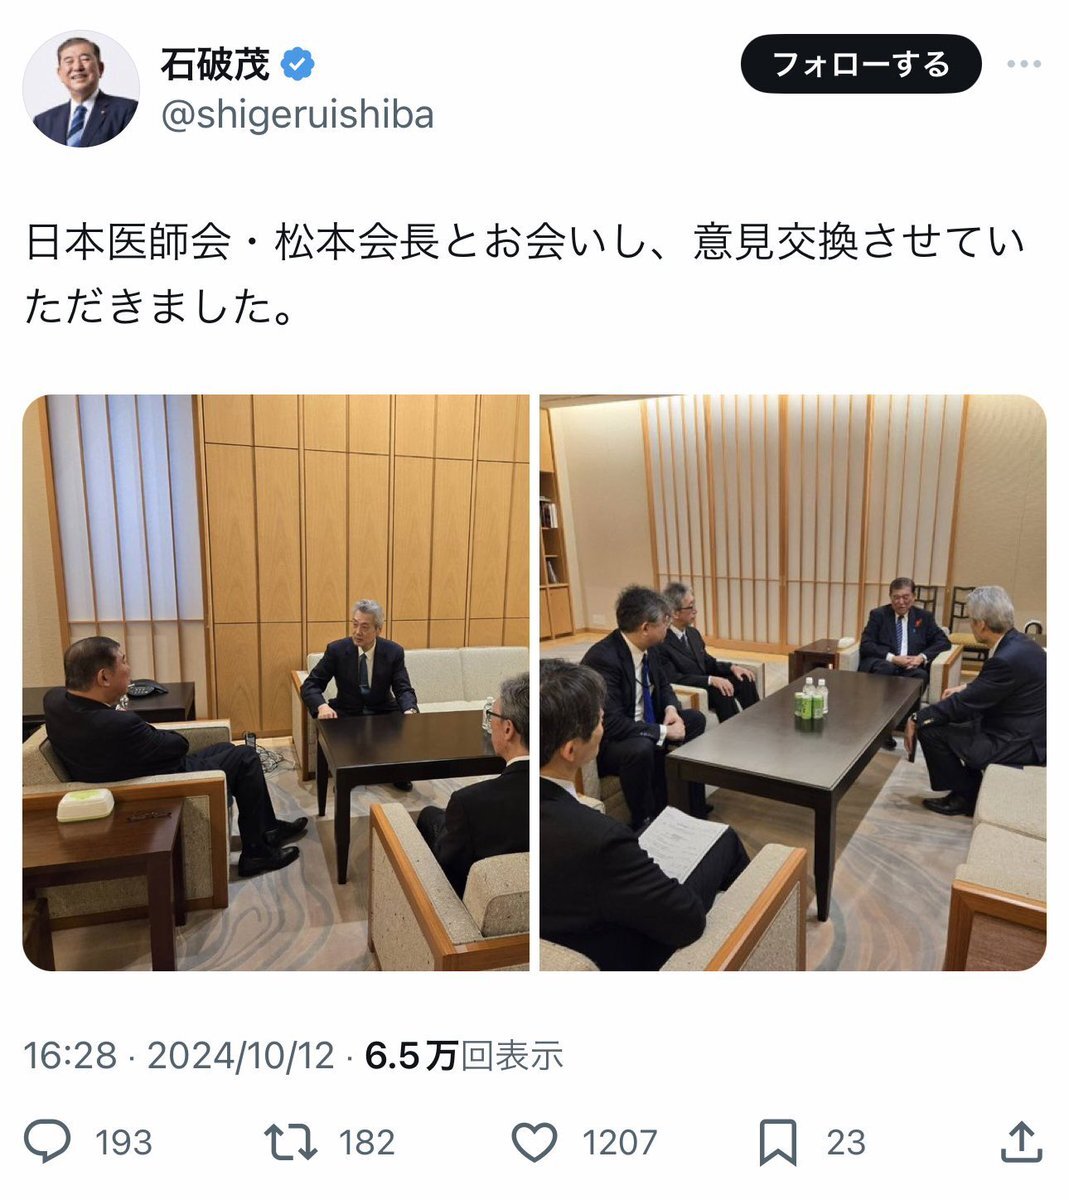Open the @shigeruishiba handle link
The image size is (1069, 1200).
click(x=297, y=115)
